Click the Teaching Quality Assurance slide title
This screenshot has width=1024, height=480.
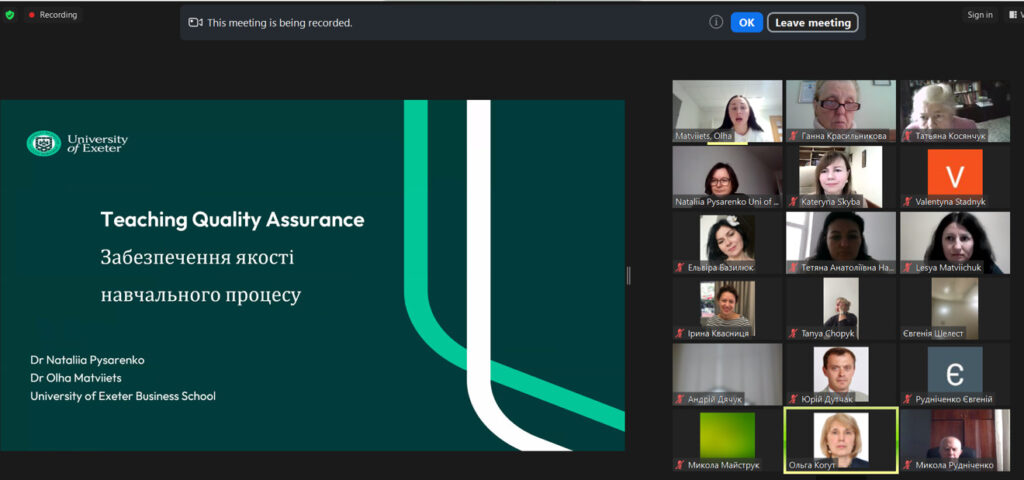(x=232, y=220)
